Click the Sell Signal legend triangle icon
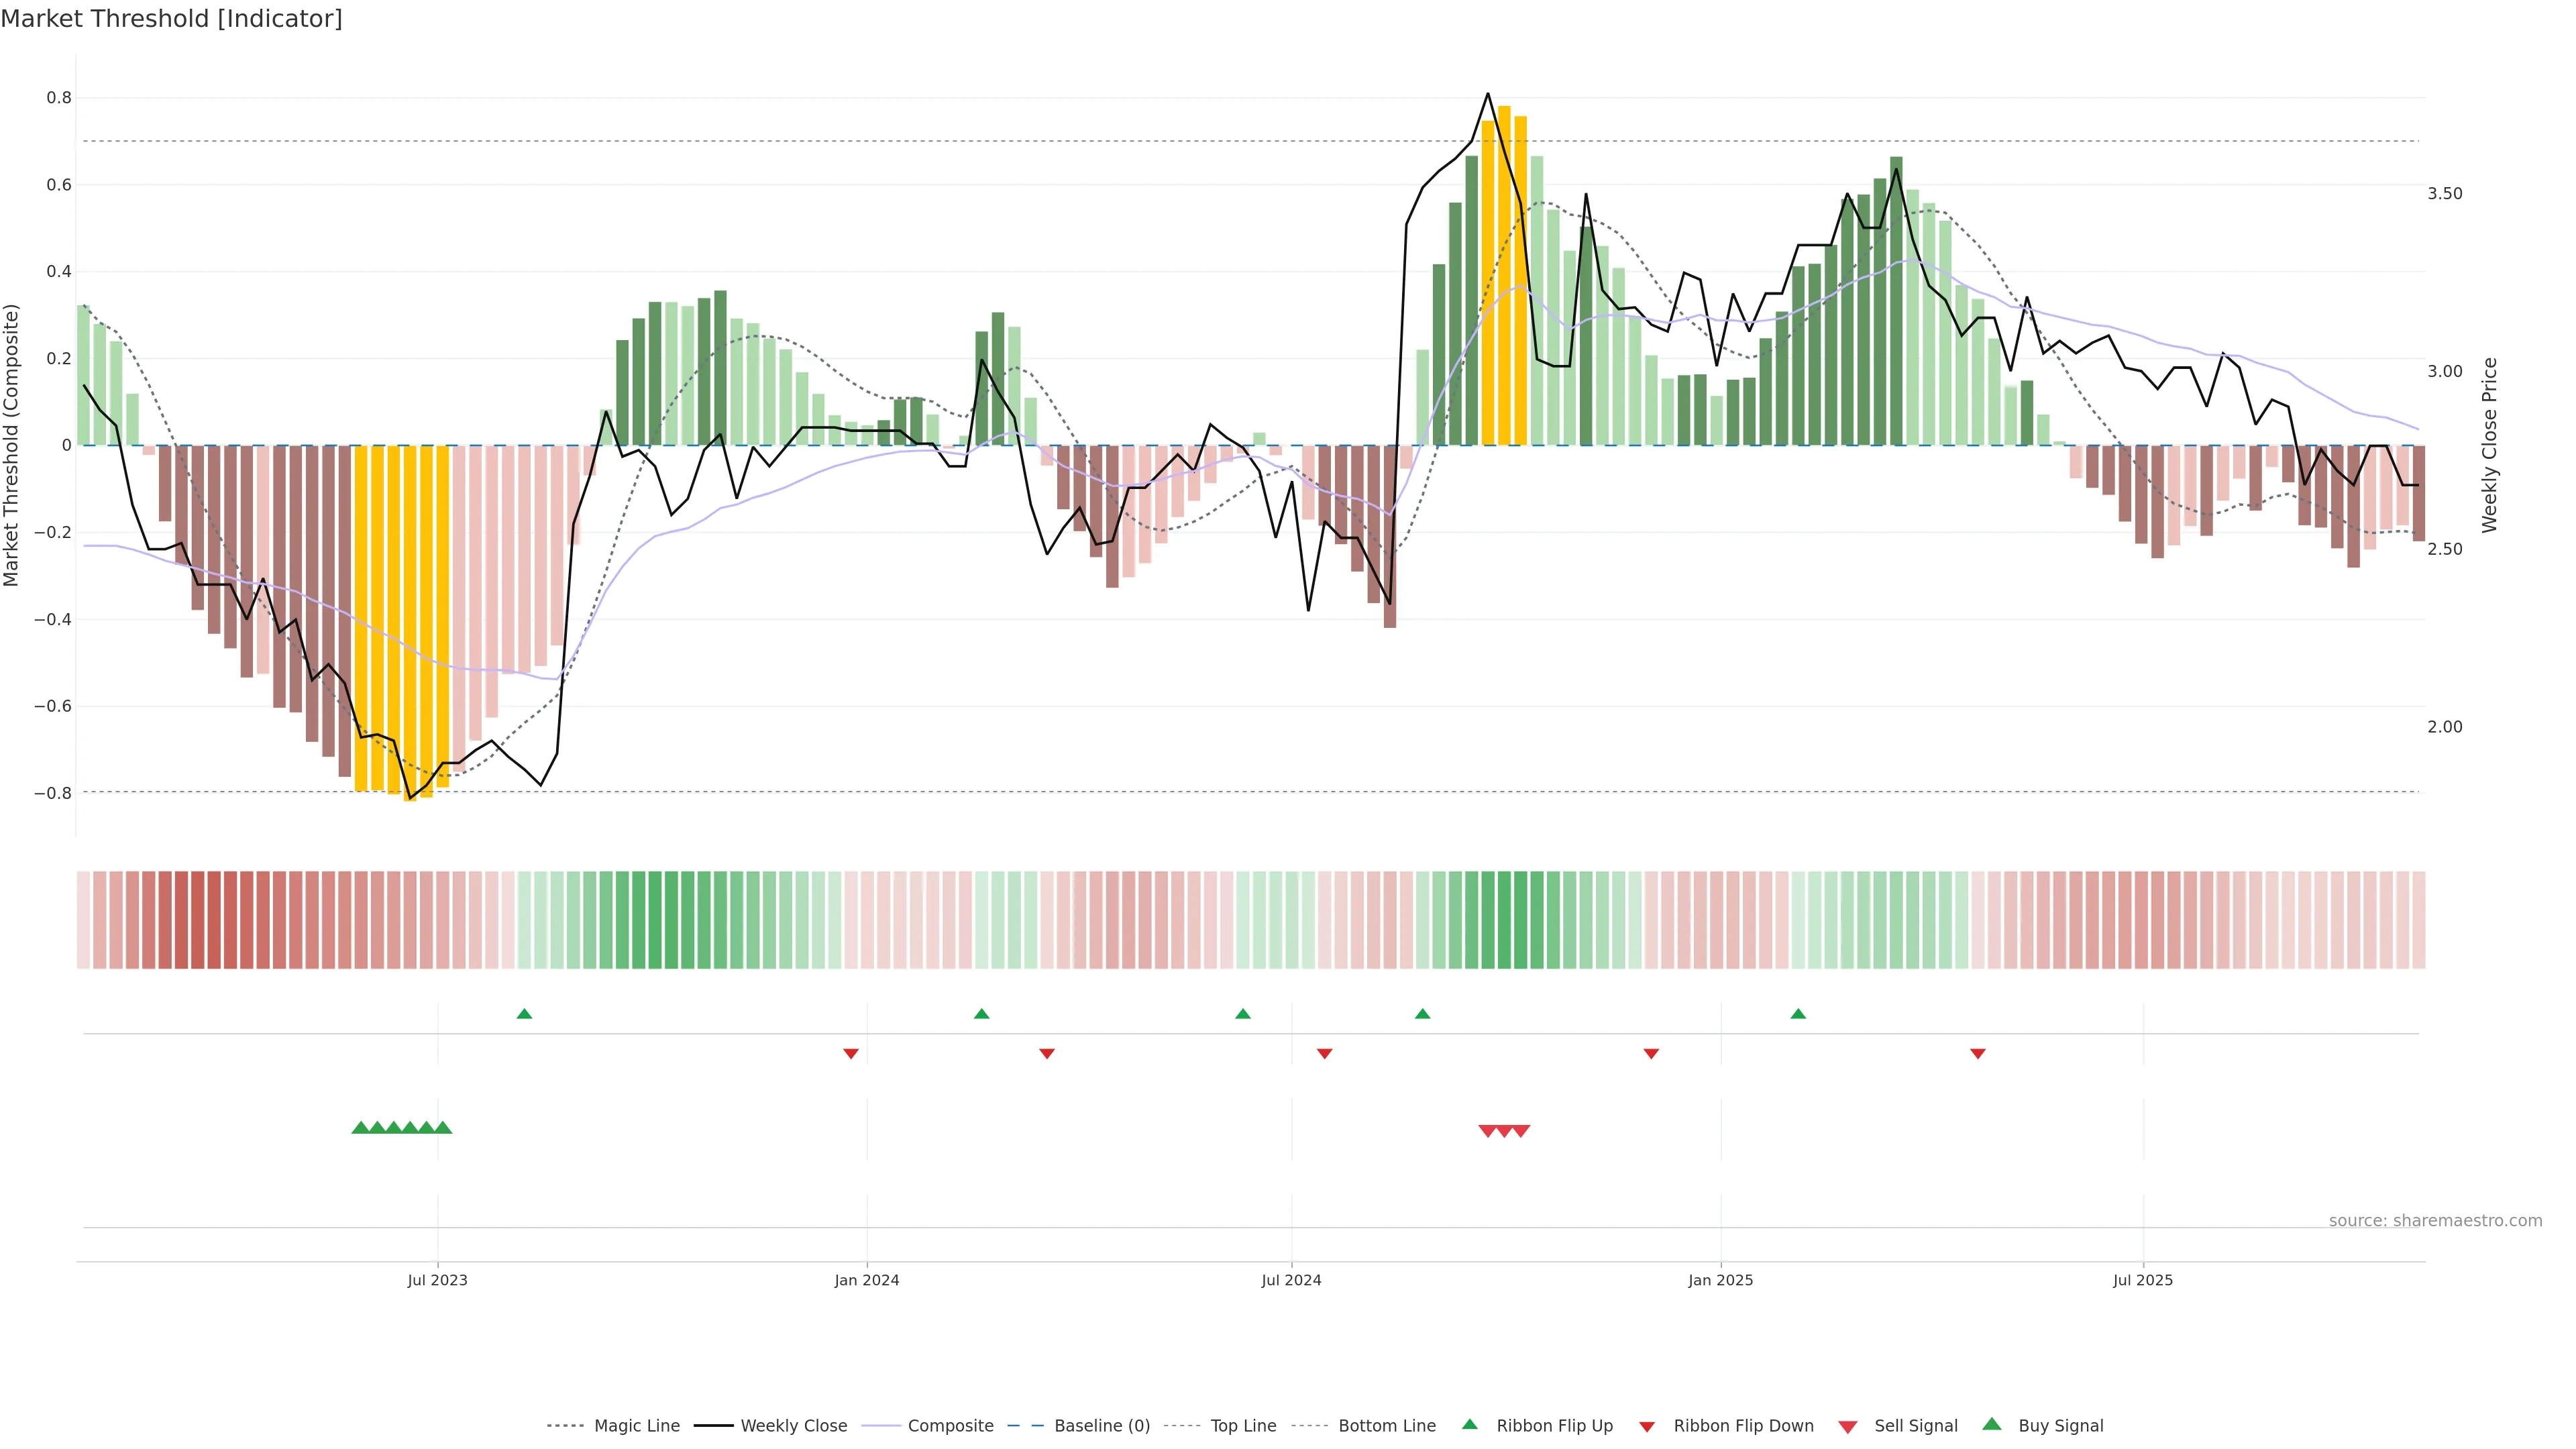Screen dimensions: 2576x1449 pyautogui.click(x=1847, y=1427)
